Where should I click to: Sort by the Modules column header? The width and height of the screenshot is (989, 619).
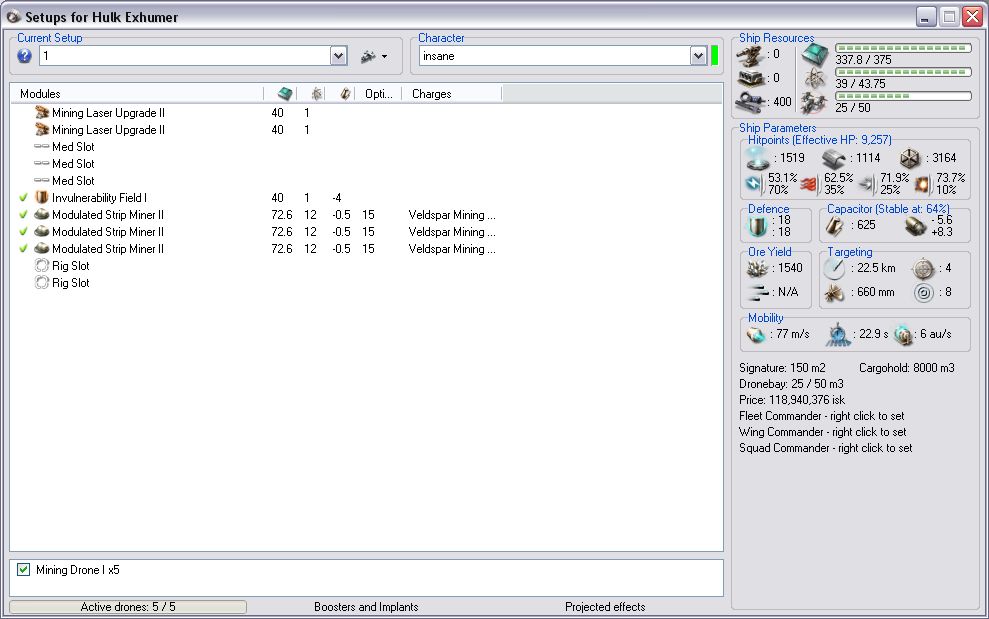click(x=137, y=94)
